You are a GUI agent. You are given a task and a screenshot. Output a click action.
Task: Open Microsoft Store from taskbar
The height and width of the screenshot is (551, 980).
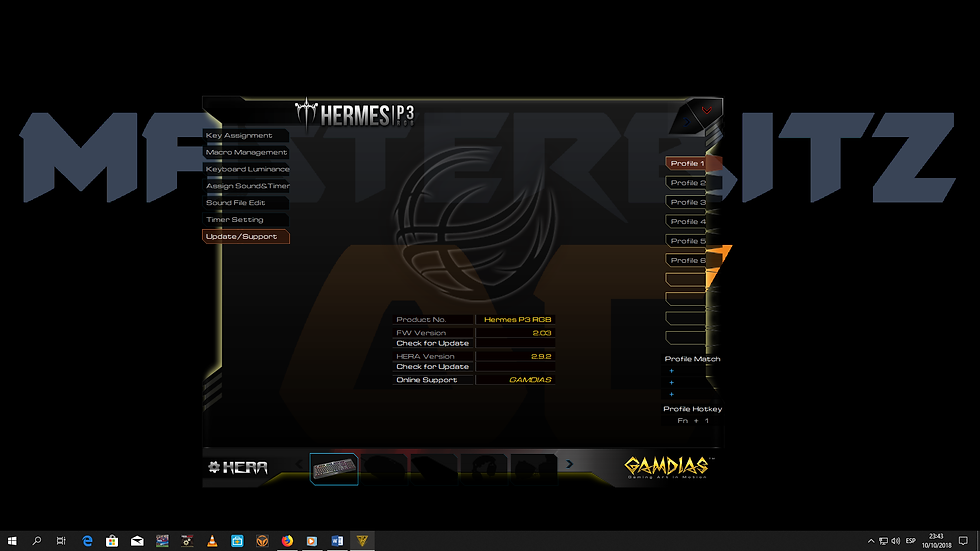tap(112, 541)
